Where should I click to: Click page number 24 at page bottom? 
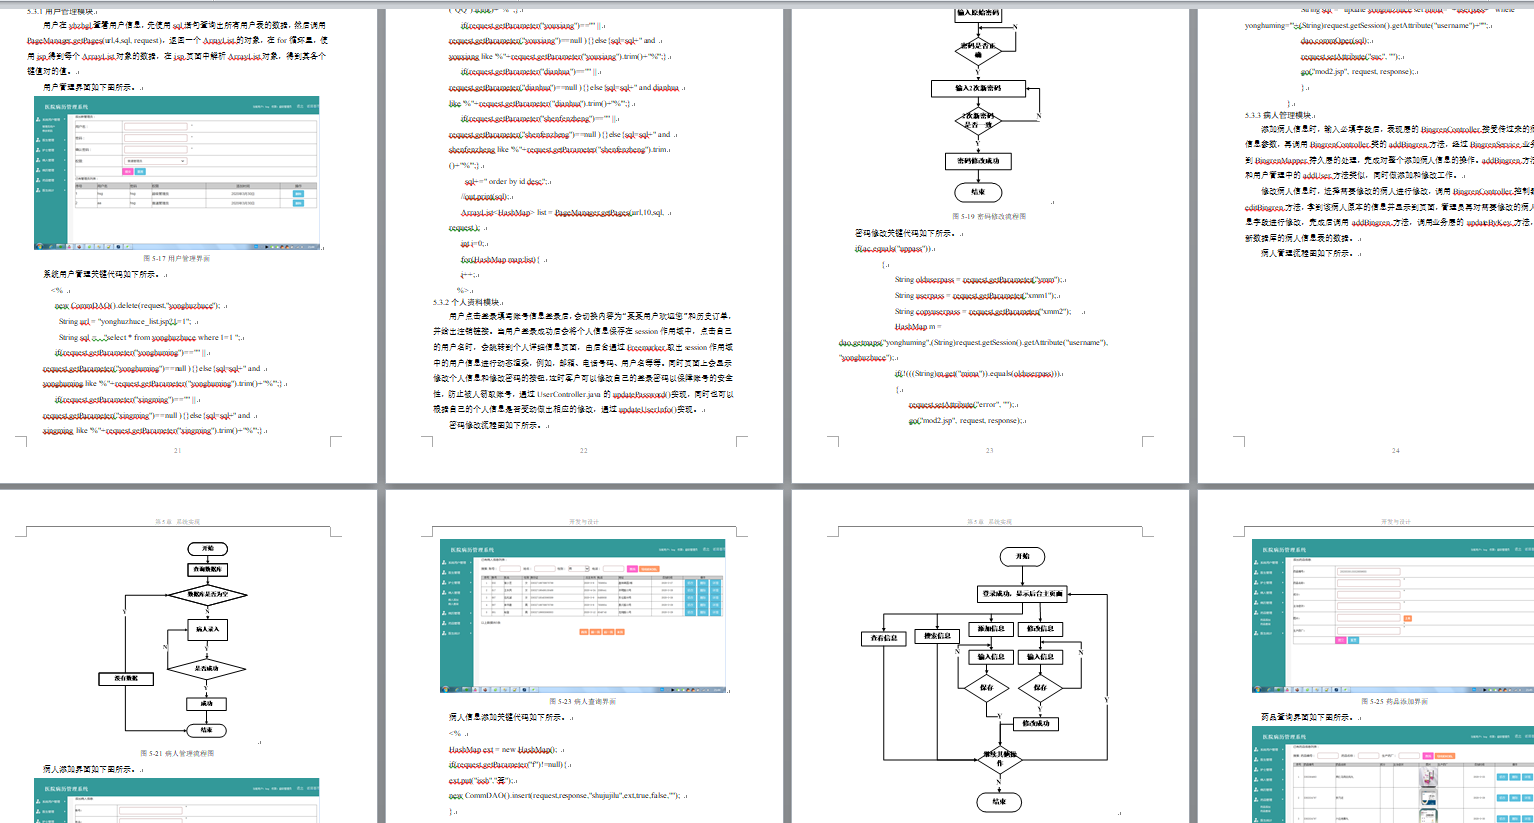click(x=1395, y=451)
